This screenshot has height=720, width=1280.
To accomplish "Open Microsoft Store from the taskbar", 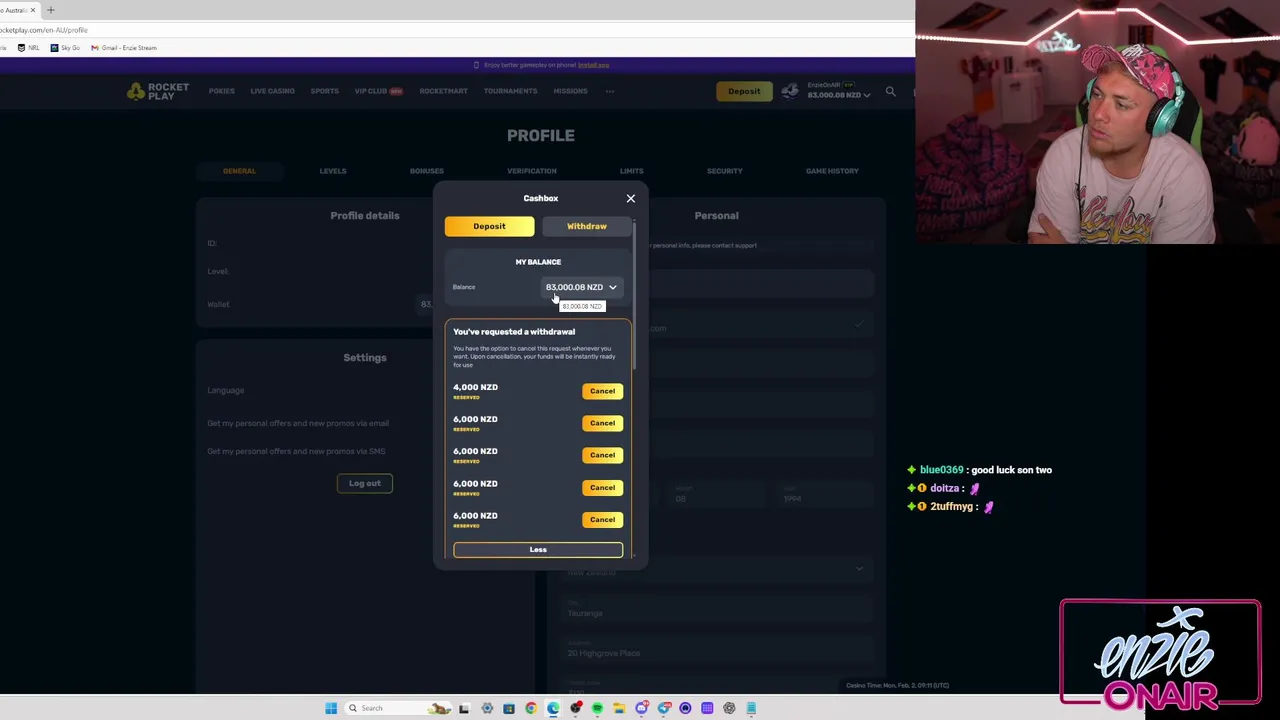I will pos(509,708).
